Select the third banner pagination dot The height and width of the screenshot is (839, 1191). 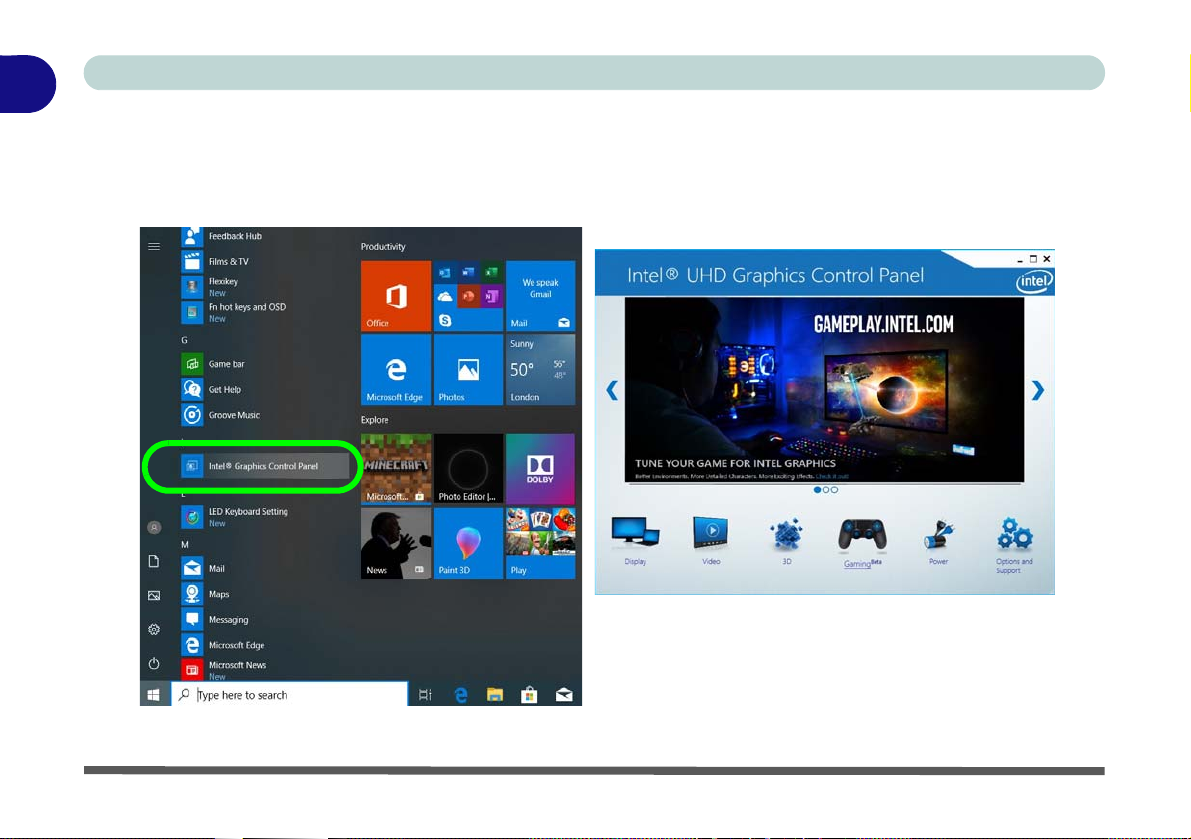(x=834, y=490)
